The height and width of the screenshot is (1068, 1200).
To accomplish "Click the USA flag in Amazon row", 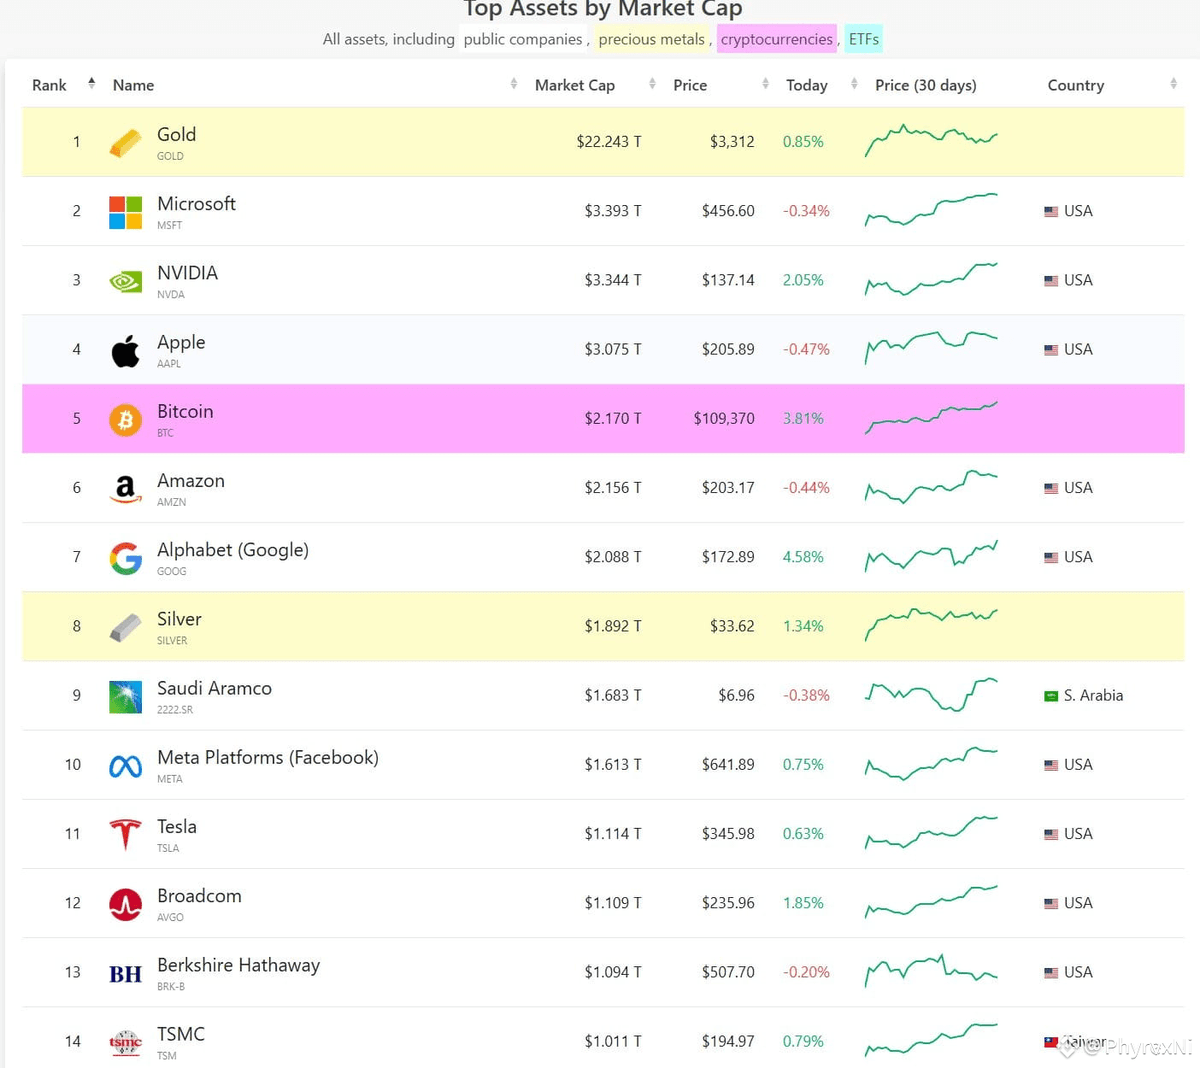I will (1051, 488).
